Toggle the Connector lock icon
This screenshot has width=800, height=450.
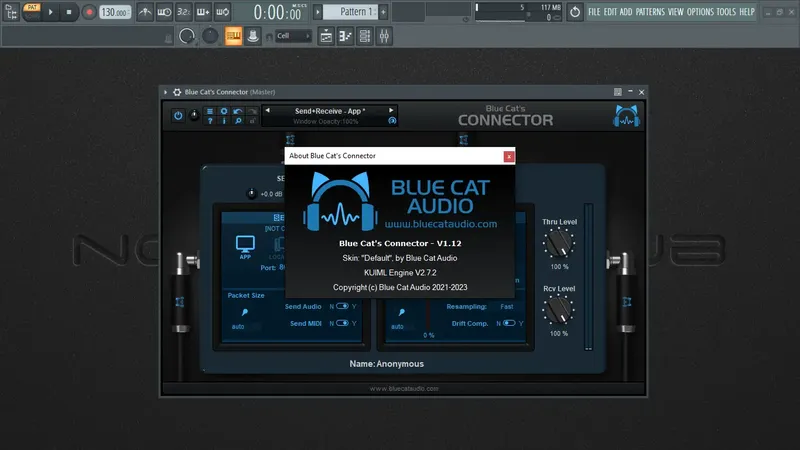252,121
